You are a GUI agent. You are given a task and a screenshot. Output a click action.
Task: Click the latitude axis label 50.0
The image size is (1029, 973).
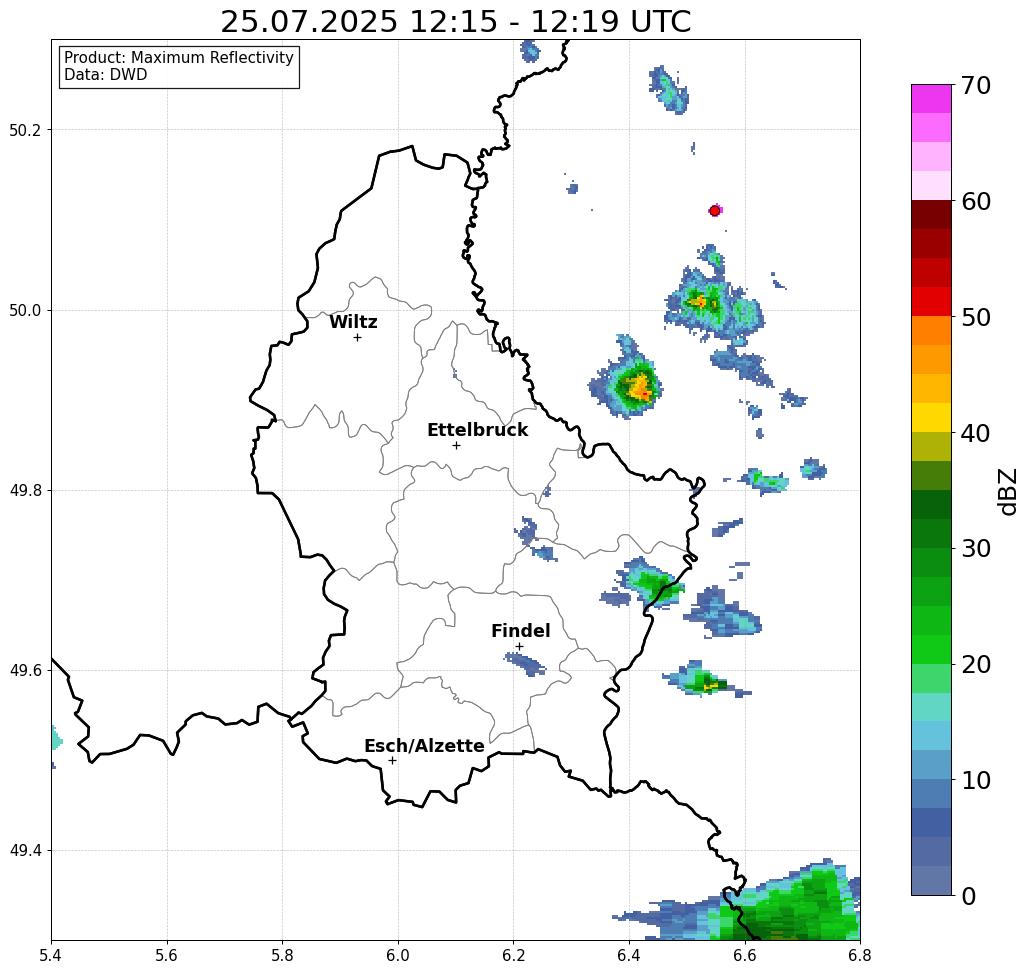[x=25, y=310]
